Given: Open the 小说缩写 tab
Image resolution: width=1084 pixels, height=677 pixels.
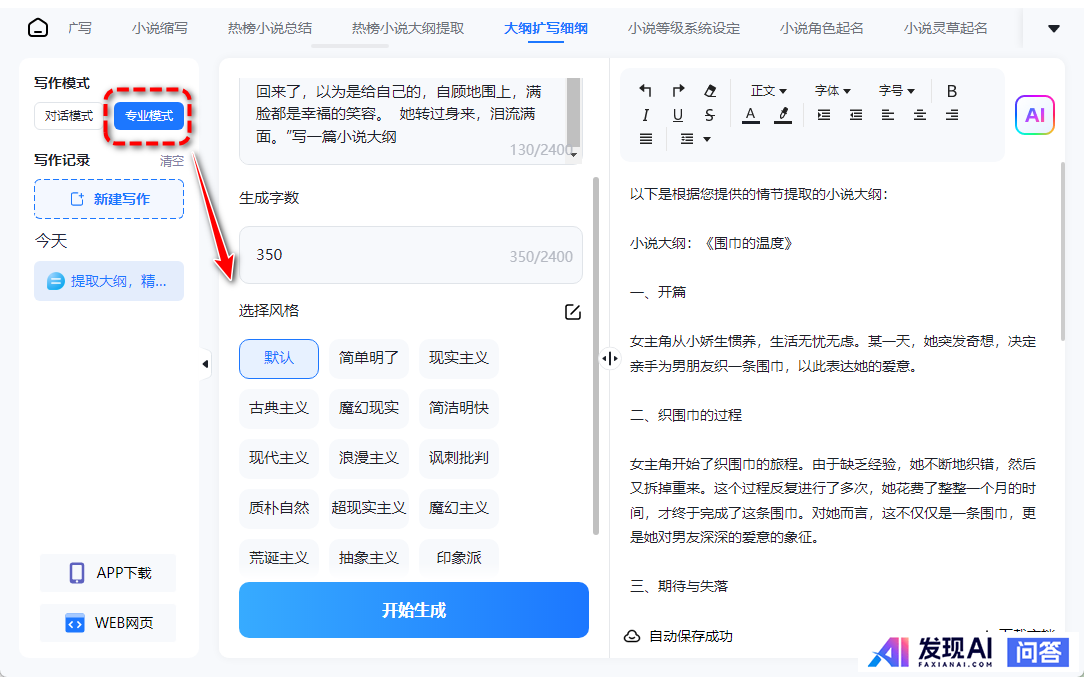Looking at the screenshot, I should coord(160,28).
